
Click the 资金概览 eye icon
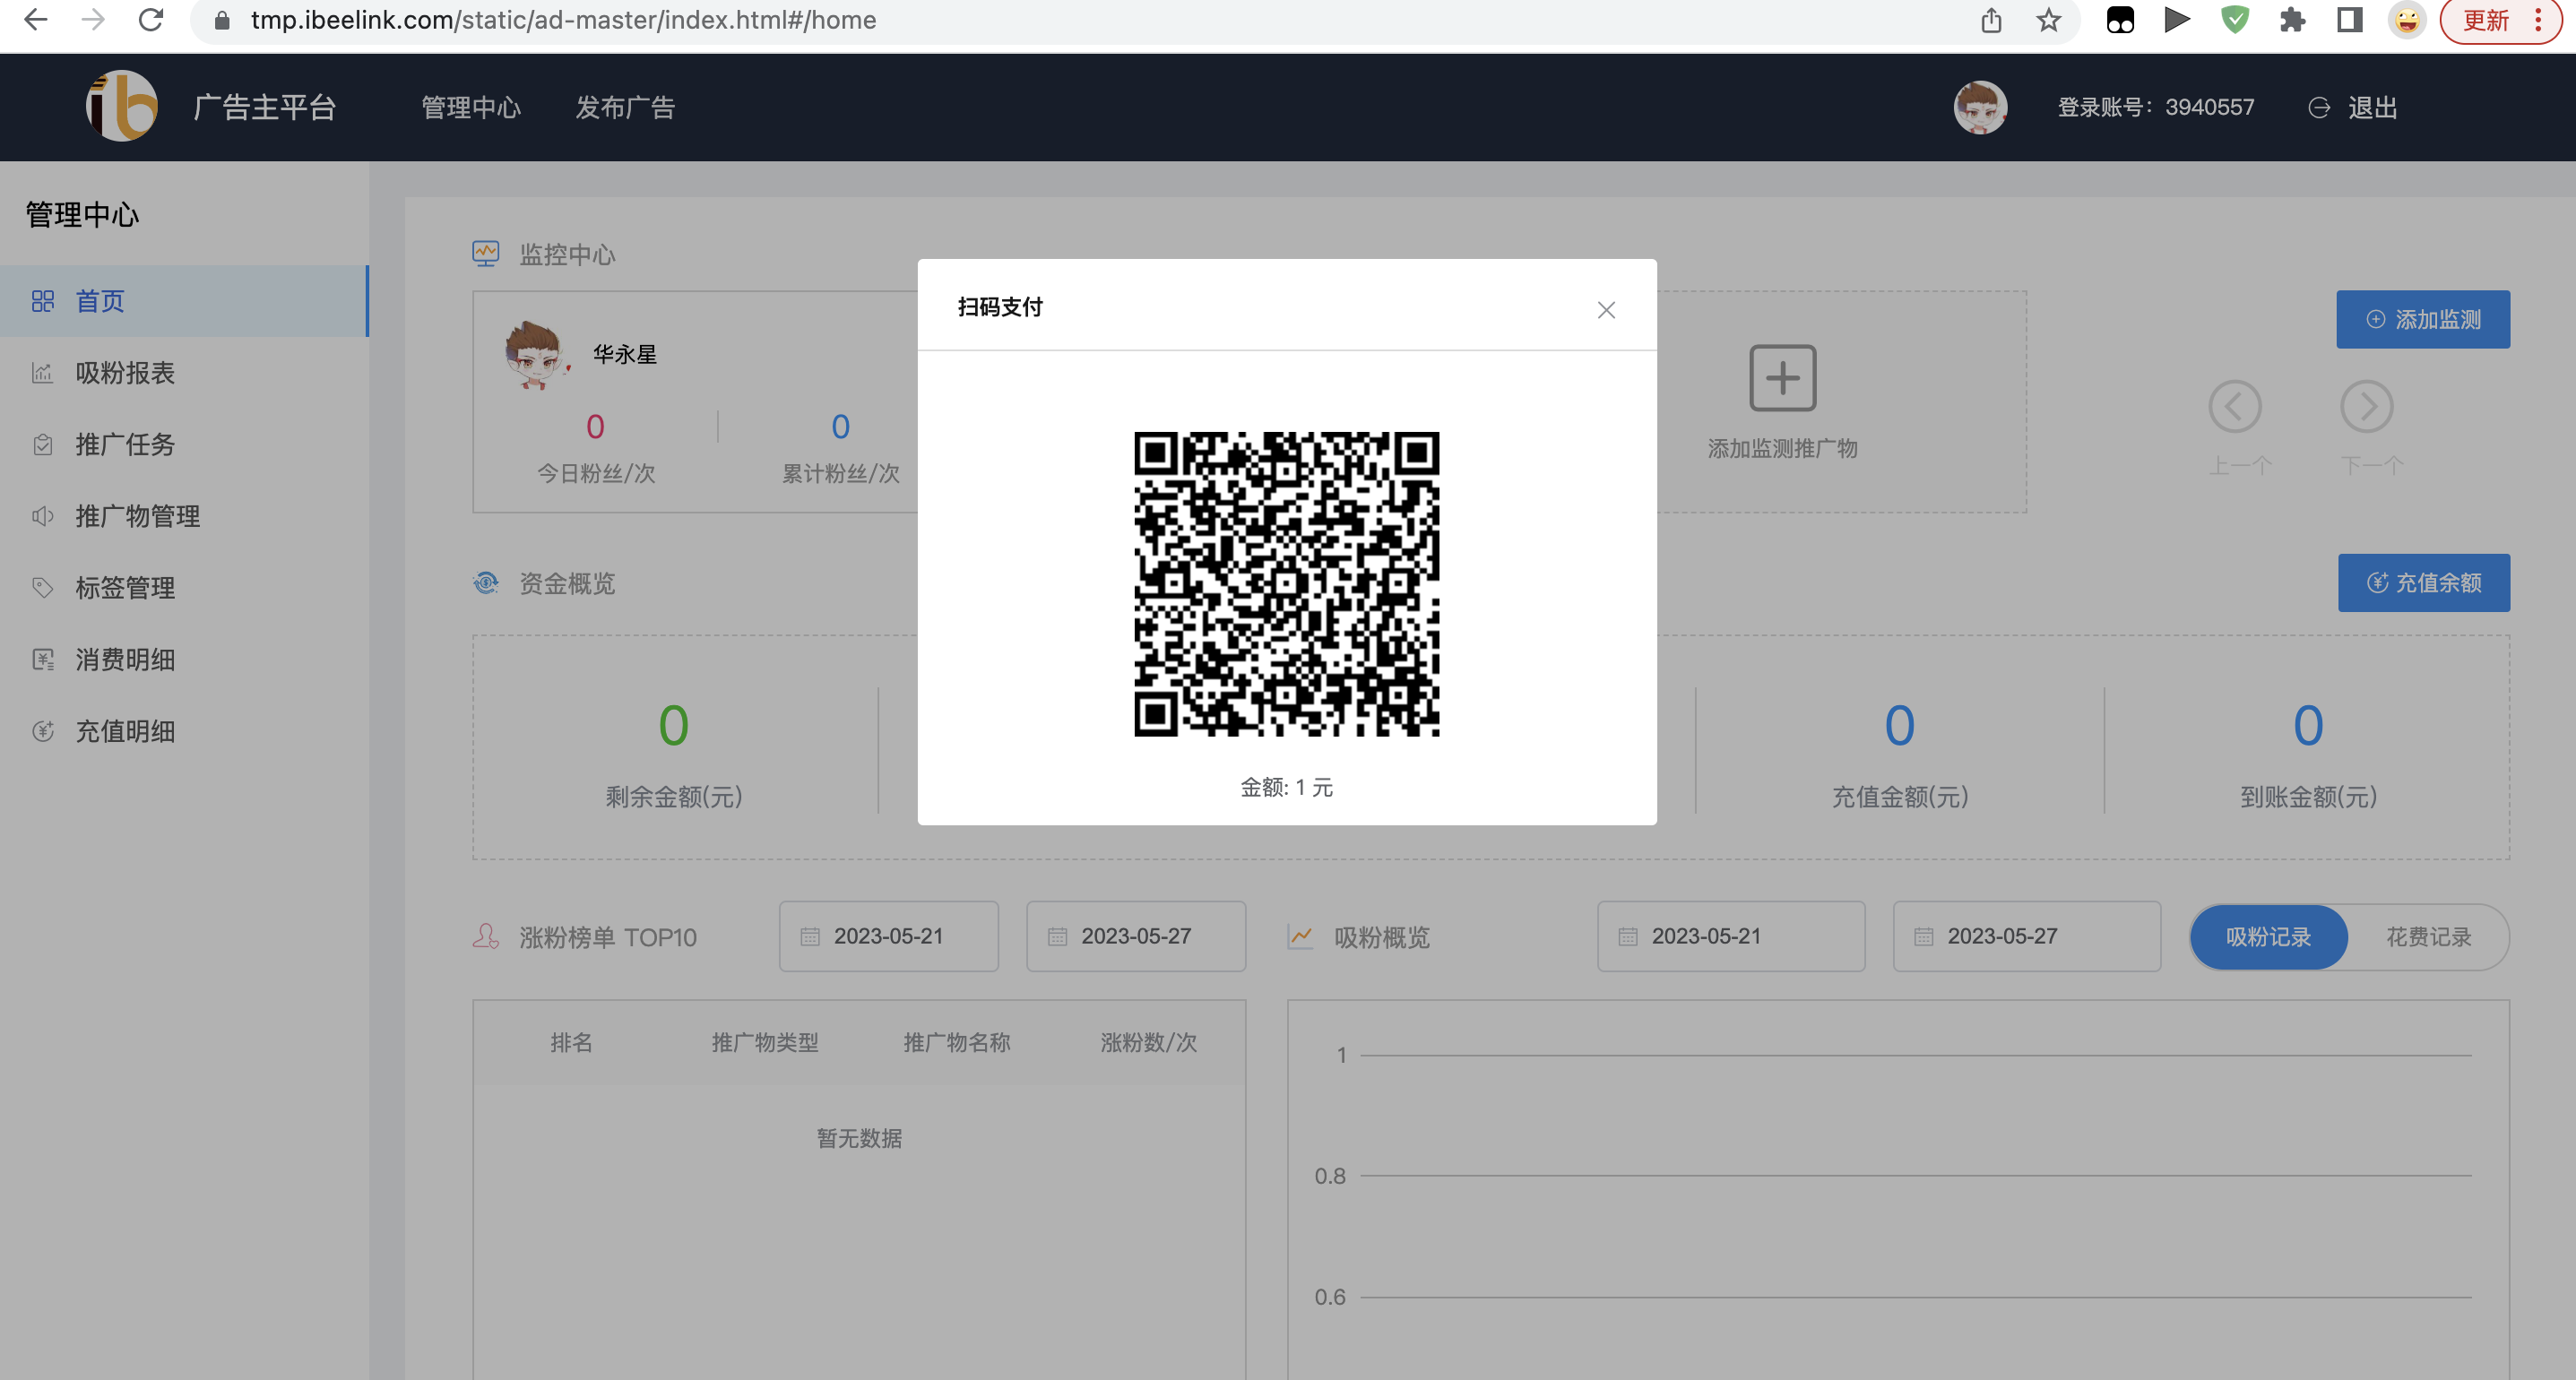485,583
